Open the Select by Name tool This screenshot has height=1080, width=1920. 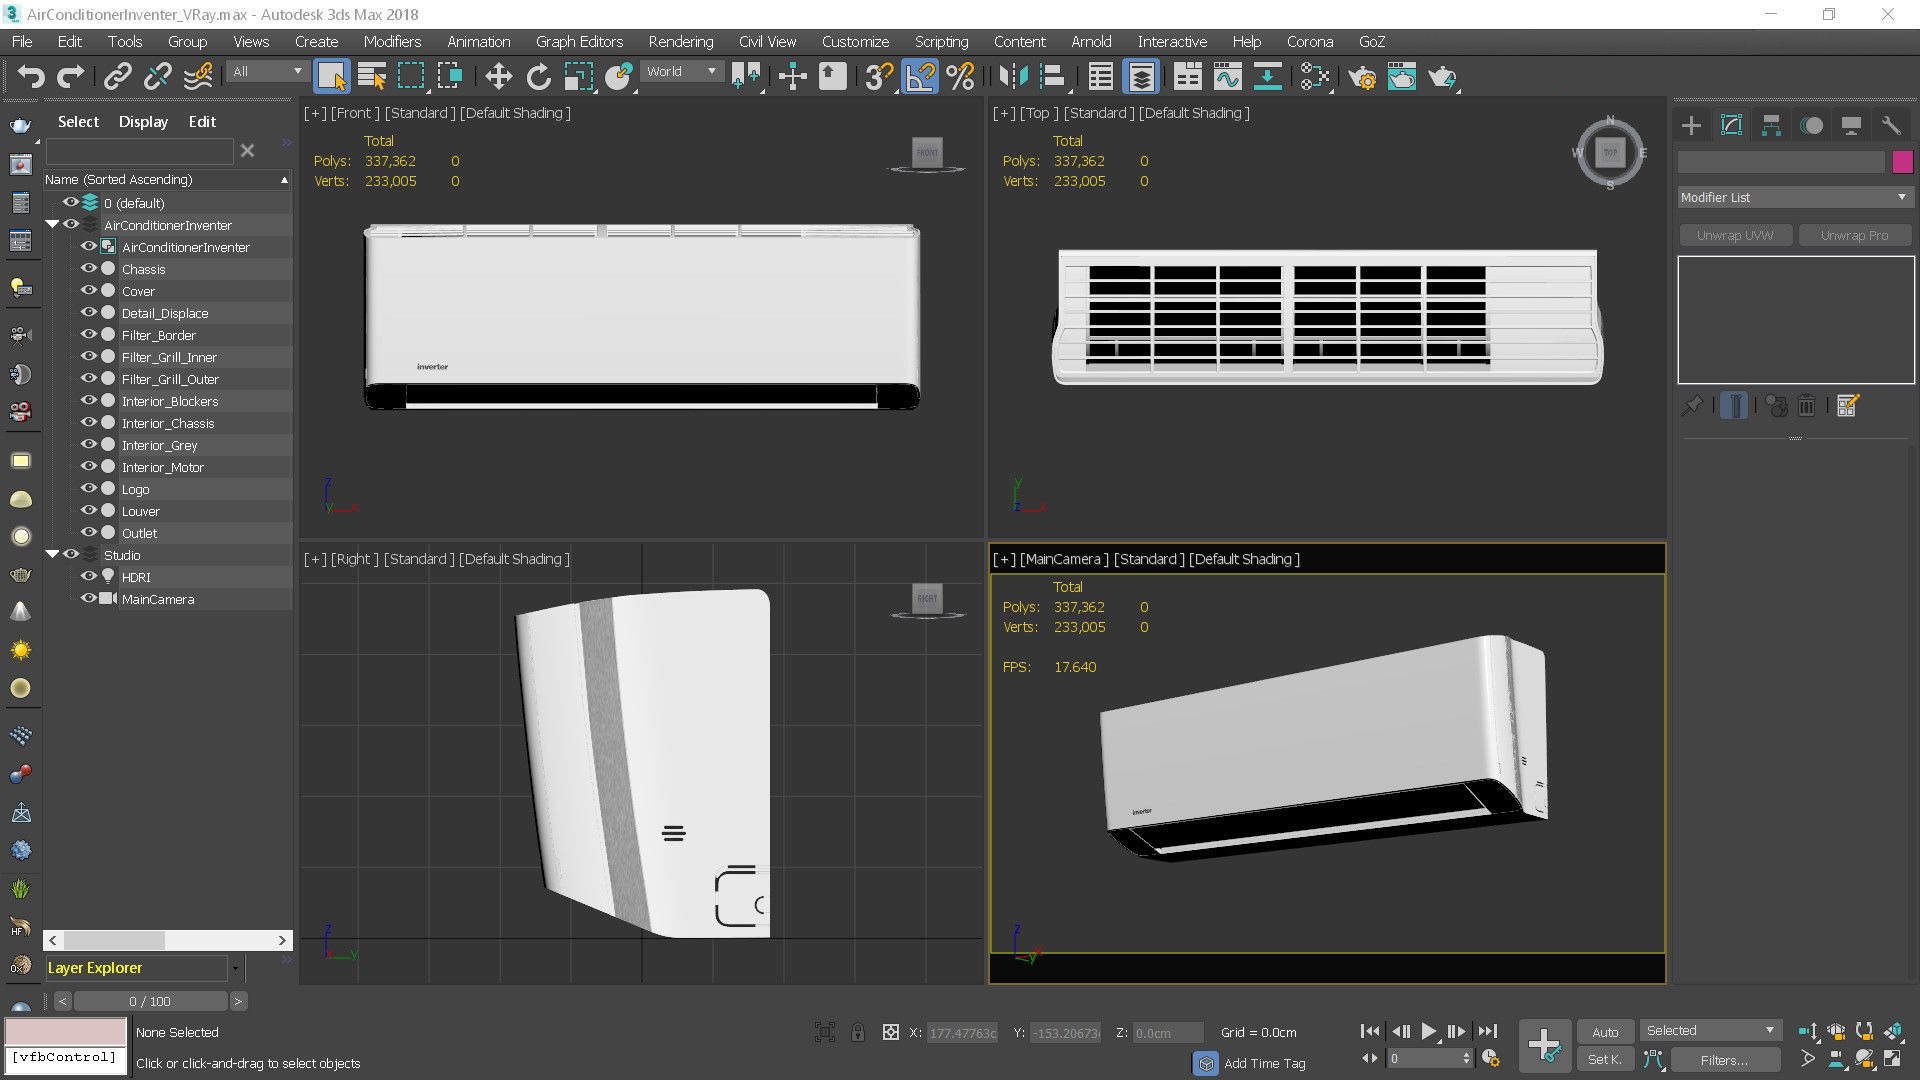(x=372, y=77)
